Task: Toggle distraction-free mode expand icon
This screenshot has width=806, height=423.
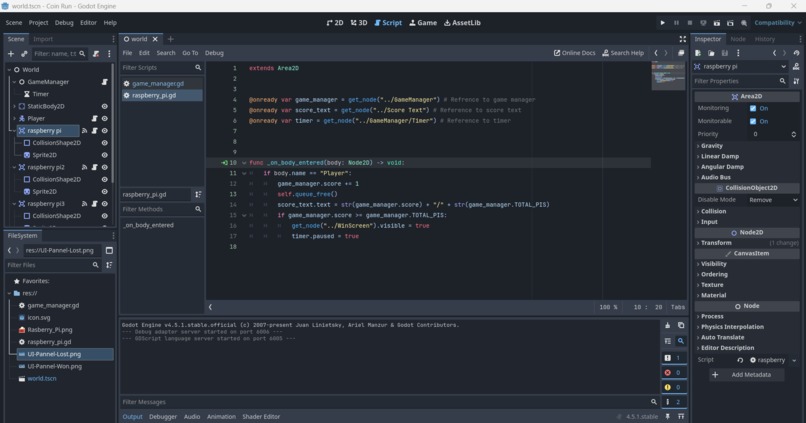Action: pos(683,39)
